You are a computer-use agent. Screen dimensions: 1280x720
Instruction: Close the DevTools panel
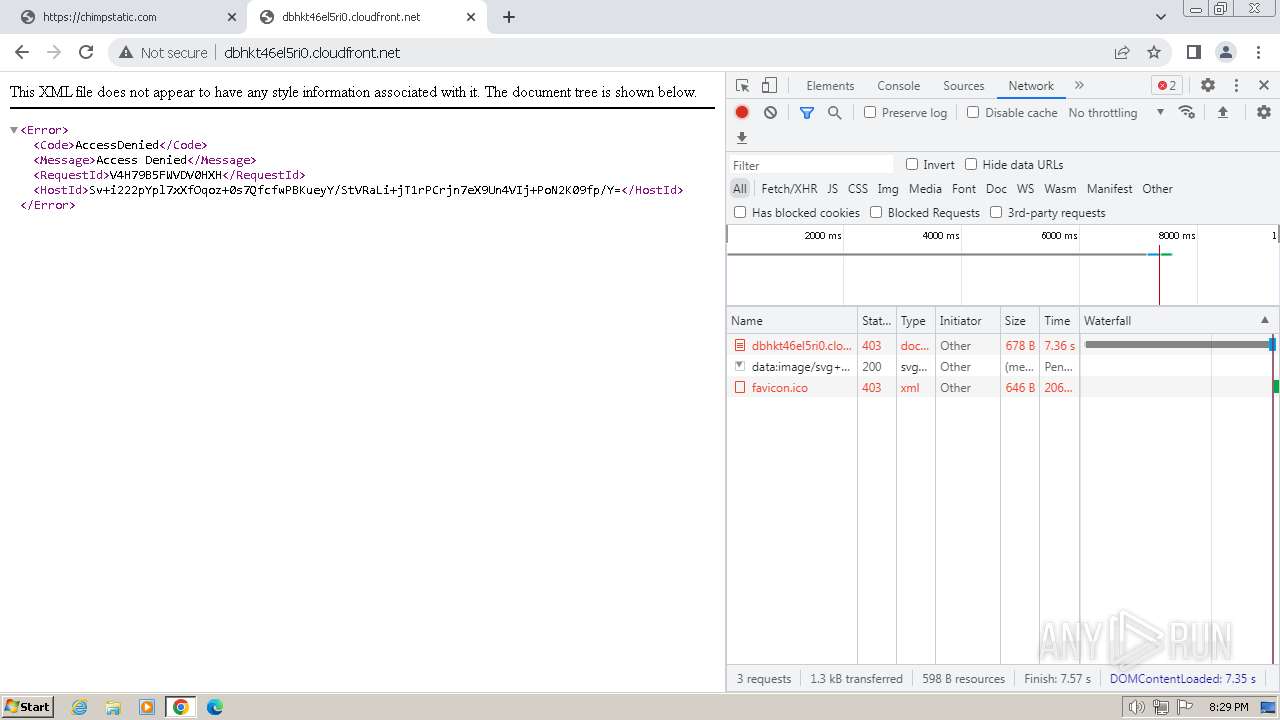1264,85
